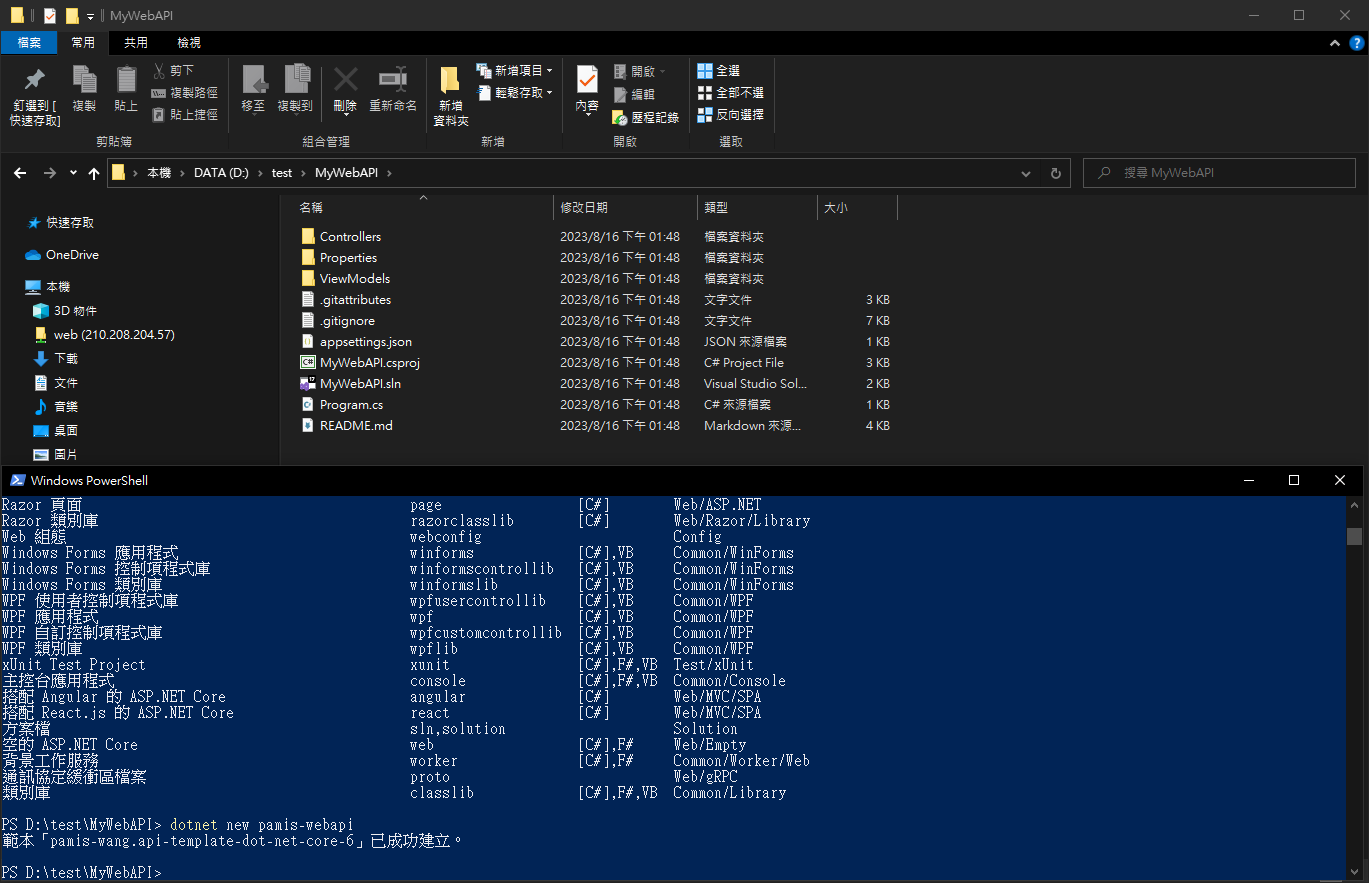1369x883 pixels.
Task: Collapse the ribbon with the chevron
Action: (1335, 43)
